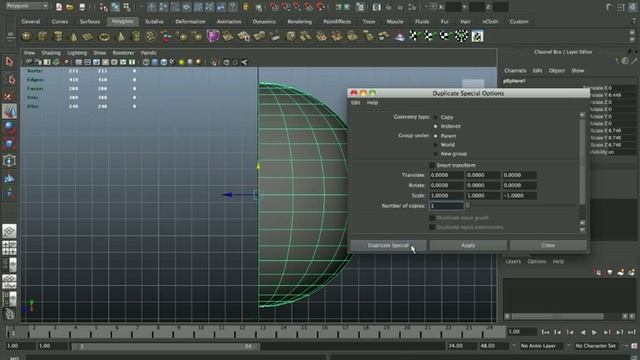Open the viewport Lighting menu
Image resolution: width=640 pixels, height=360 pixels.
coord(77,53)
